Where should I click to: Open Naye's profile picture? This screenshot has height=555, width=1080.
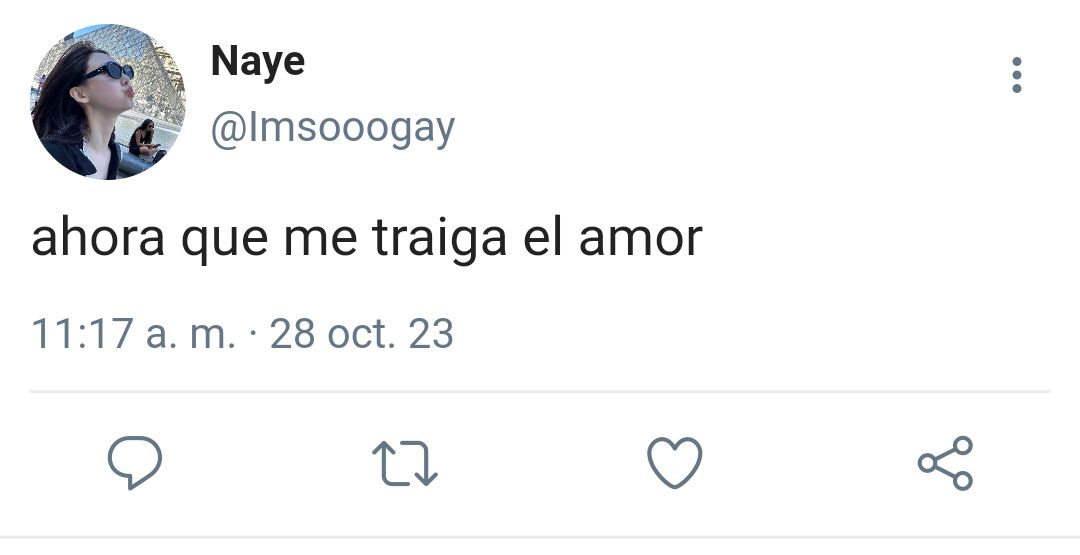108,102
